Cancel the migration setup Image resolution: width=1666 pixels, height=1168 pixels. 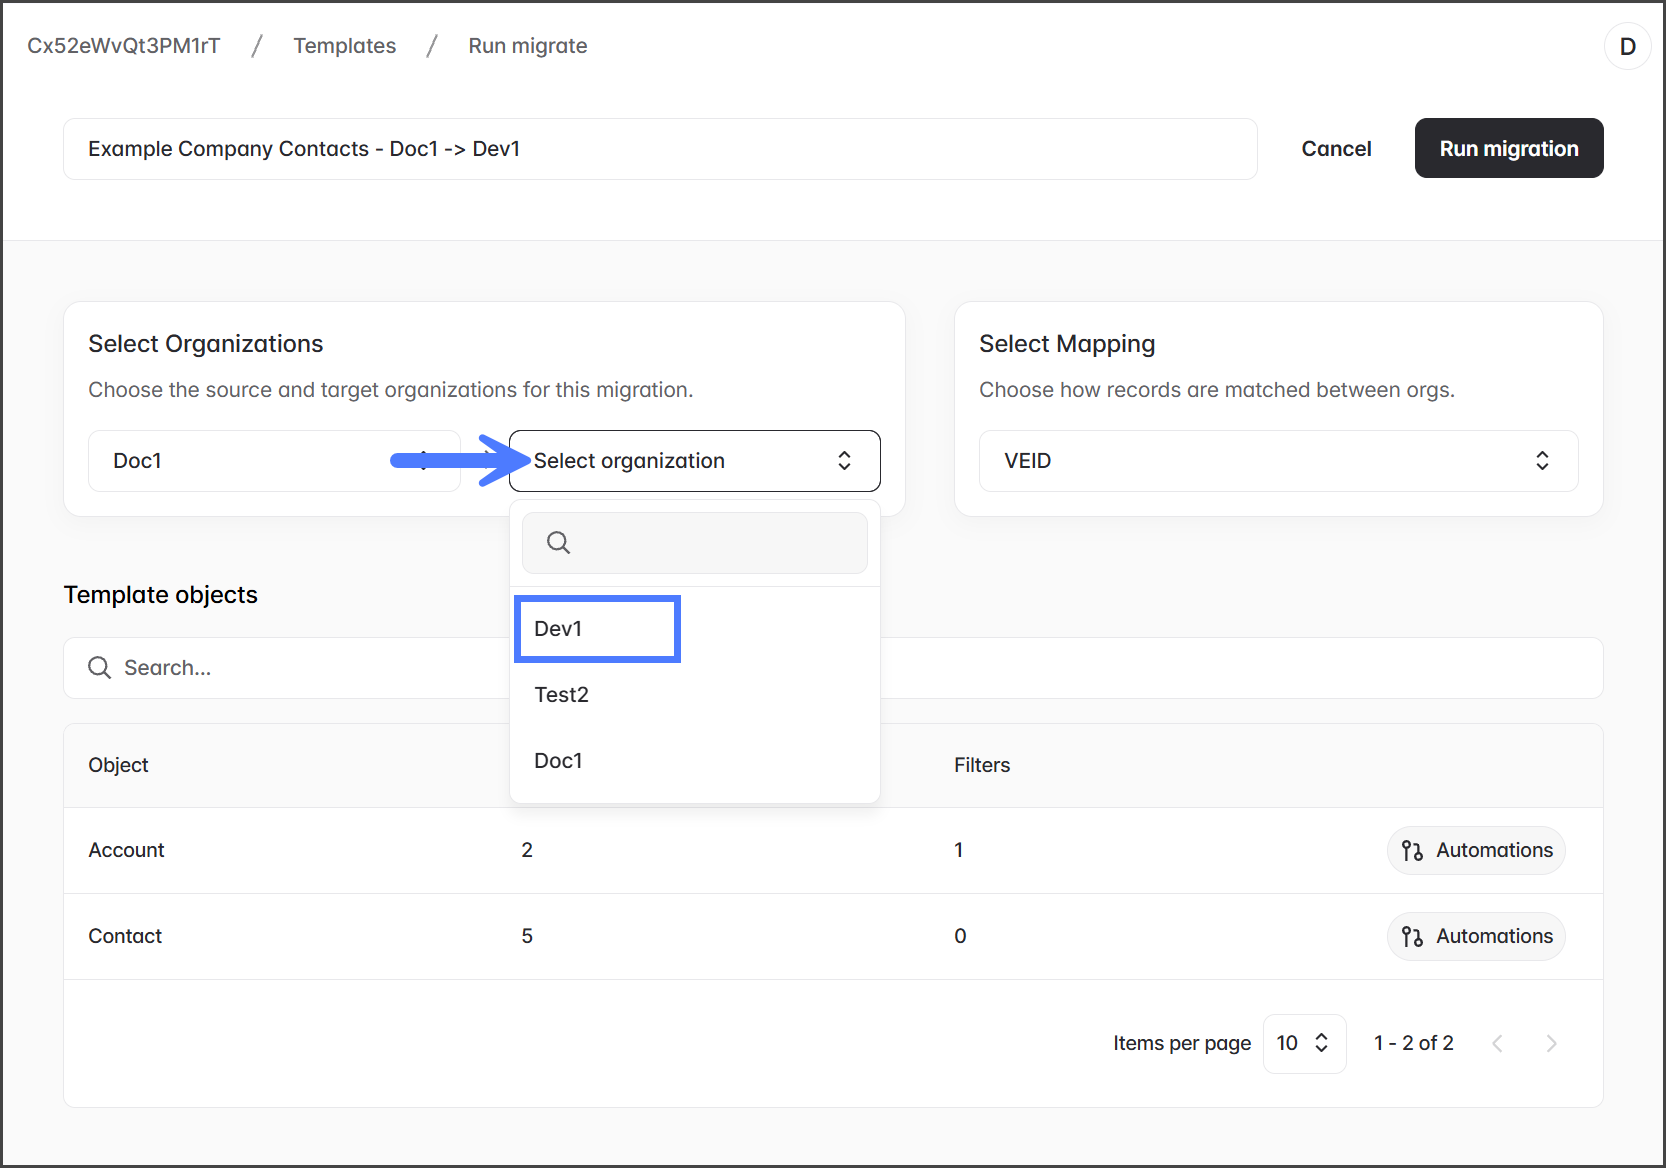(x=1335, y=149)
